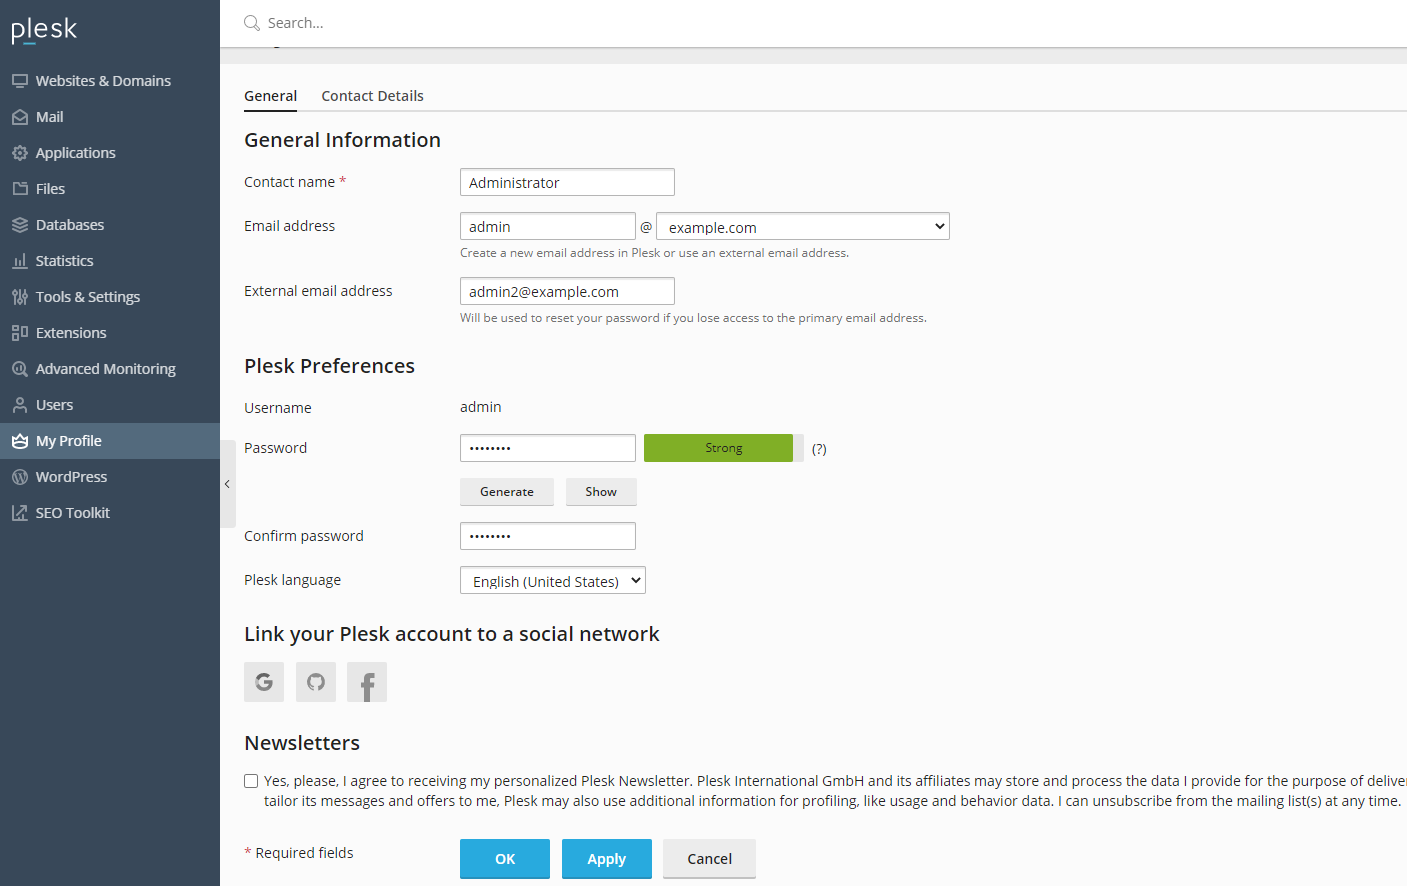Open the email domain dropdown

pos(802,227)
